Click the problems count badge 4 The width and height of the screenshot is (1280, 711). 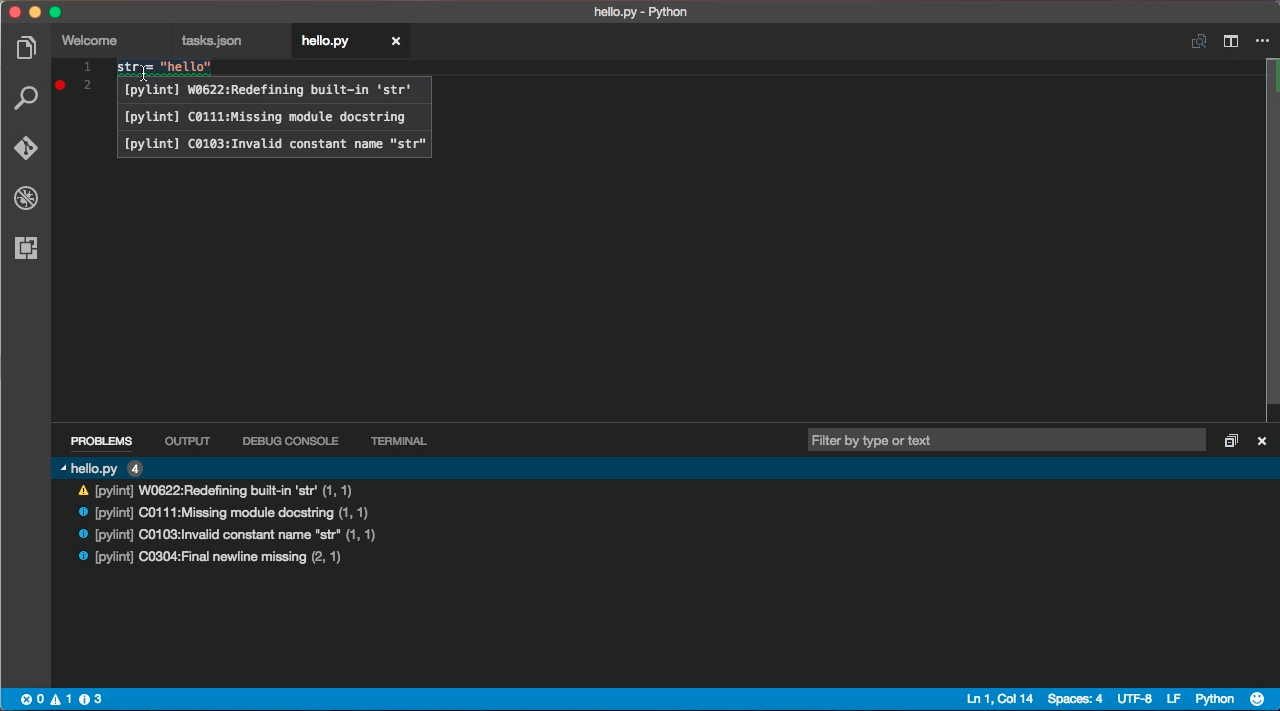pyautogui.click(x=135, y=468)
